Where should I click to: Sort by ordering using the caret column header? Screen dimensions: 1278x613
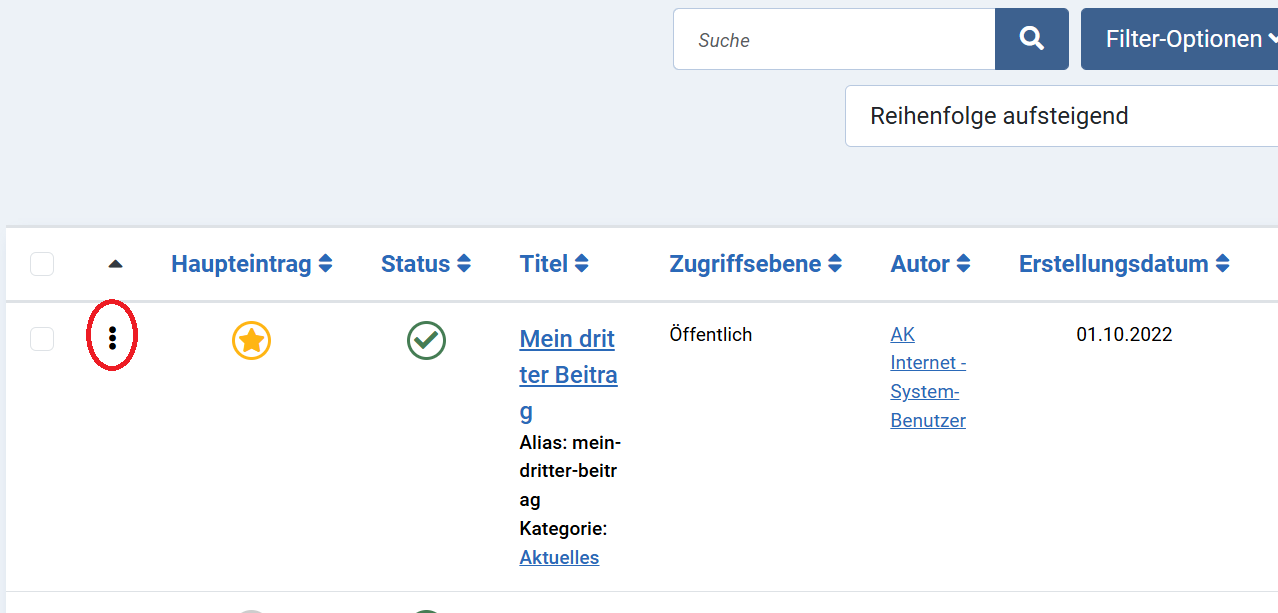(x=115, y=264)
